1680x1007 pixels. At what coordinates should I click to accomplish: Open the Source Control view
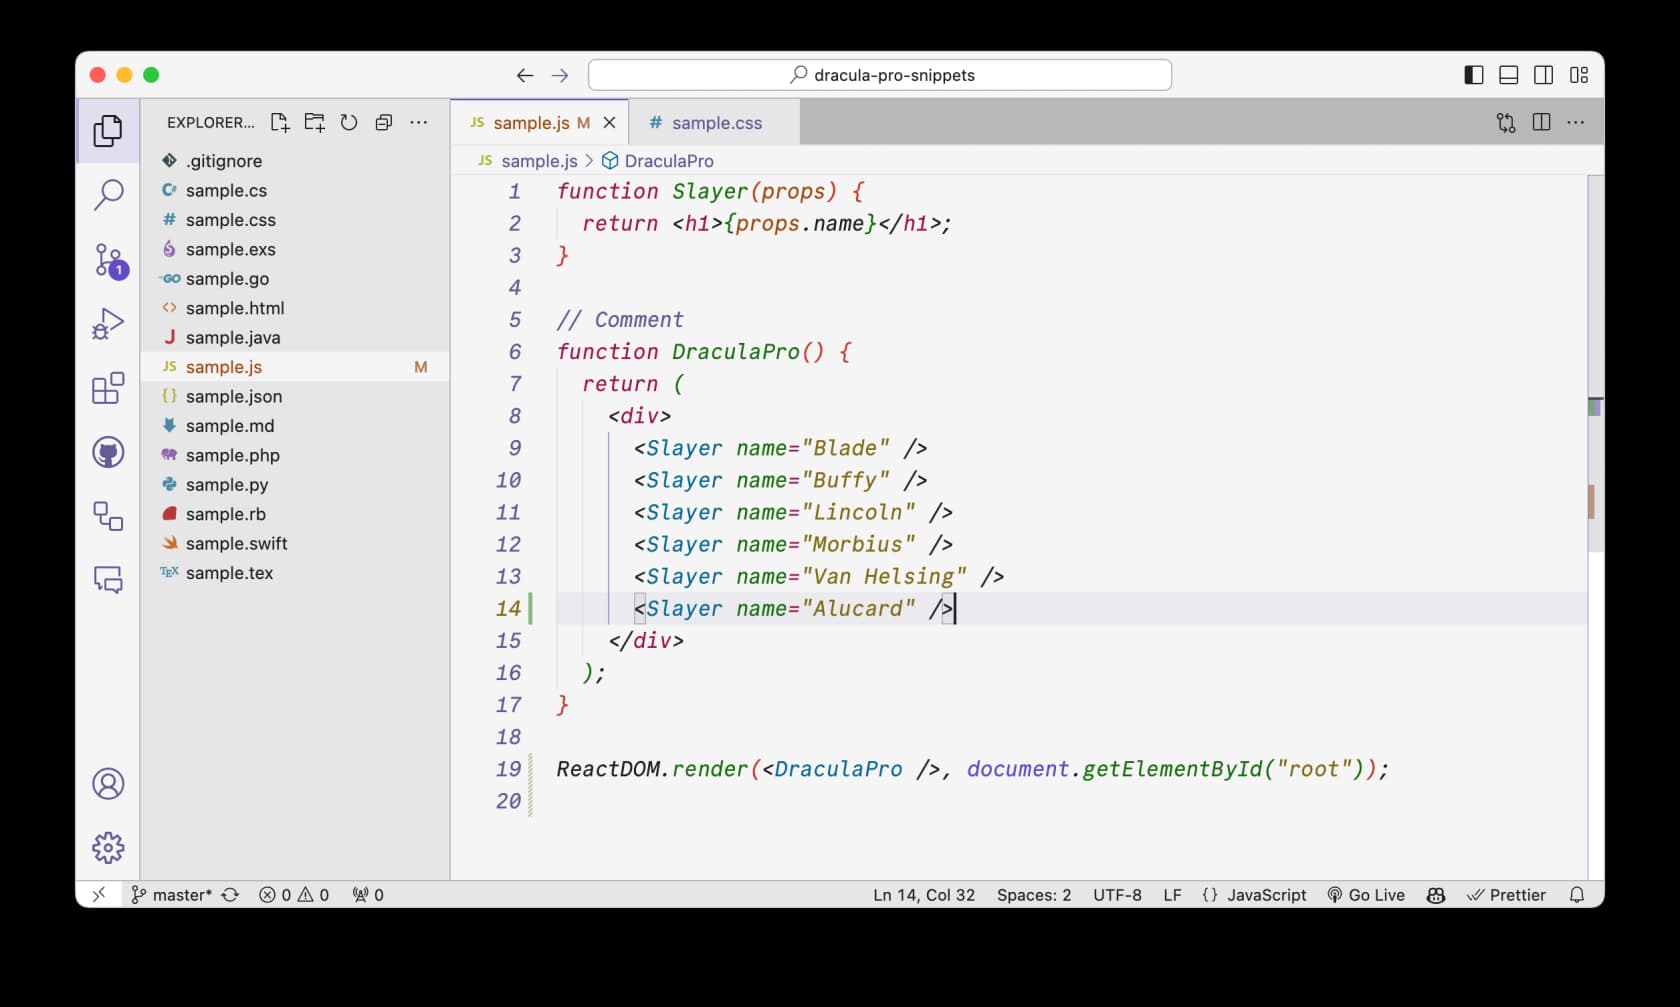pos(107,259)
